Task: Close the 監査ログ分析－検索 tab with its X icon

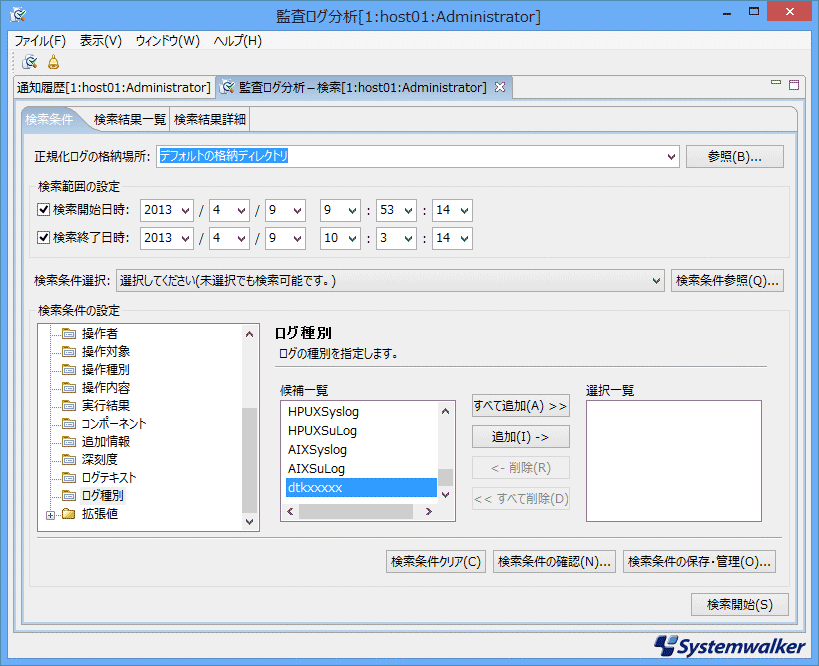Action: [x=500, y=88]
